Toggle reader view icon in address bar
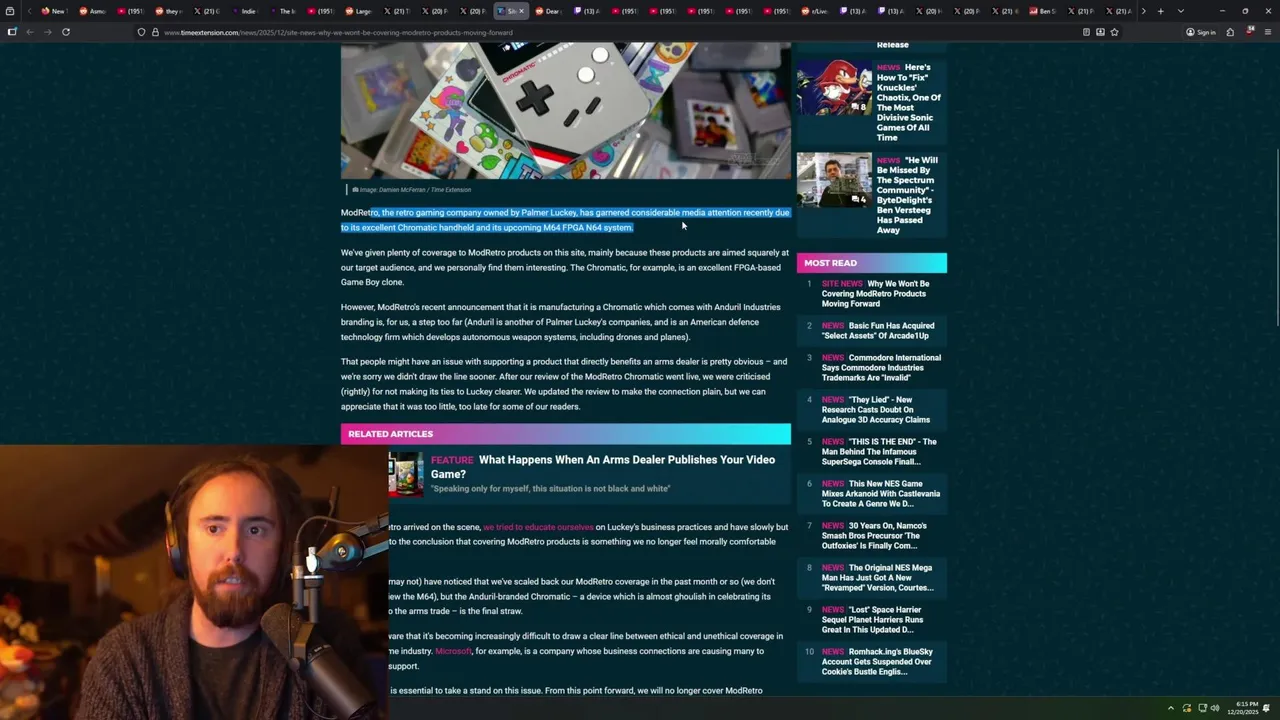1280x720 pixels. [x=1086, y=32]
